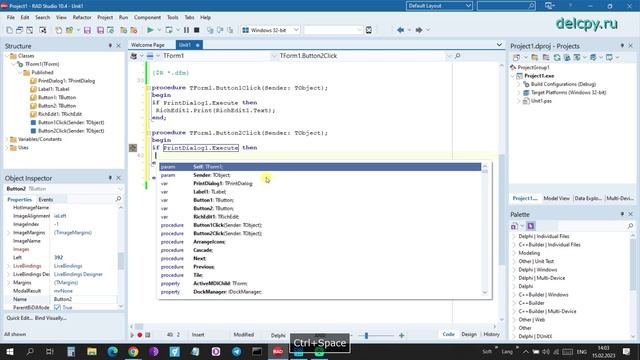The image size is (640, 360).
Task: Expand ImageMargins property
Action: coord(9,233)
